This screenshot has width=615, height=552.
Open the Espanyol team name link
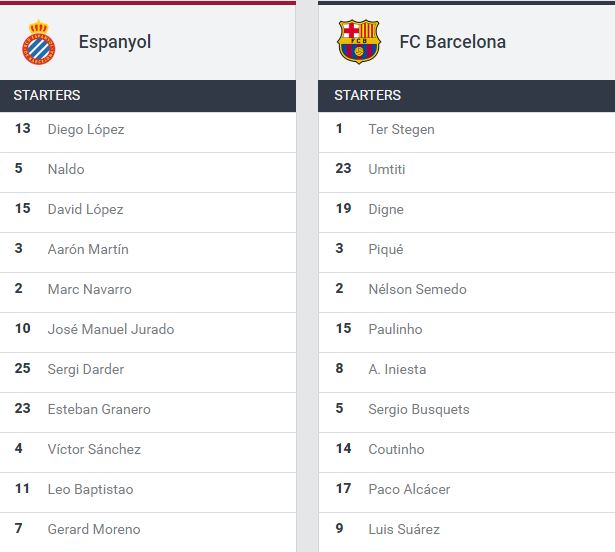115,43
